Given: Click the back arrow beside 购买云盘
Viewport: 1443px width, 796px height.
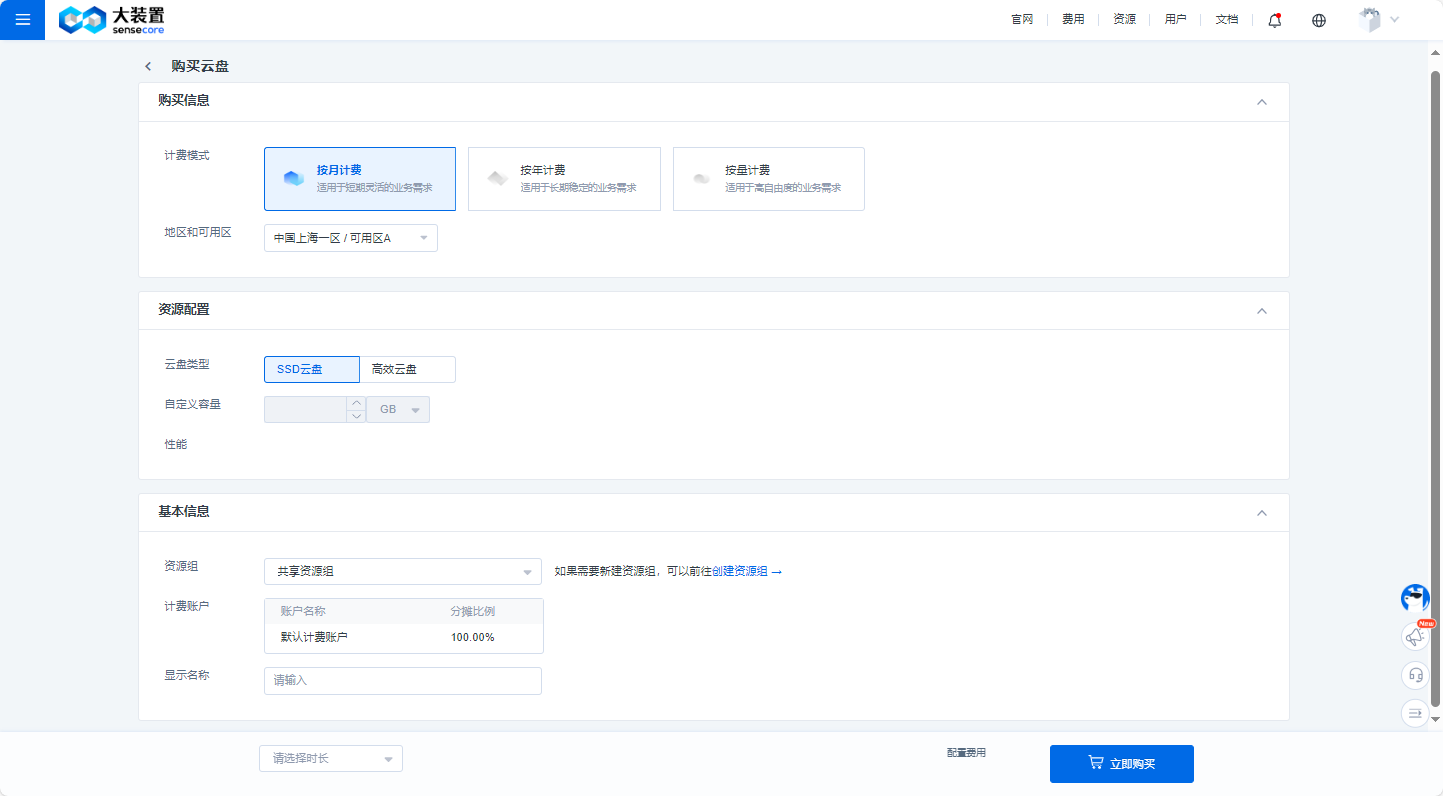Looking at the screenshot, I should [x=148, y=67].
